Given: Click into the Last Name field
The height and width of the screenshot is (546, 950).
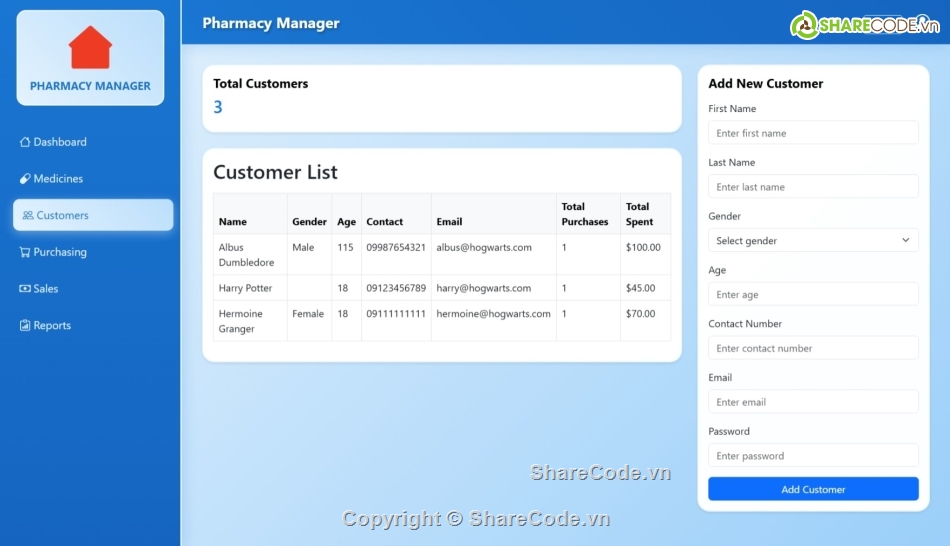Looking at the screenshot, I should (813, 187).
